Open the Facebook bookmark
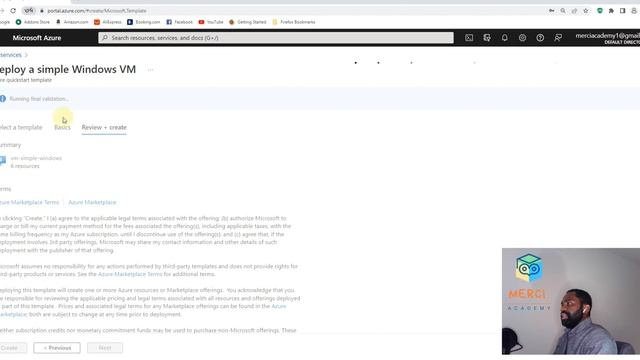 coord(179,22)
